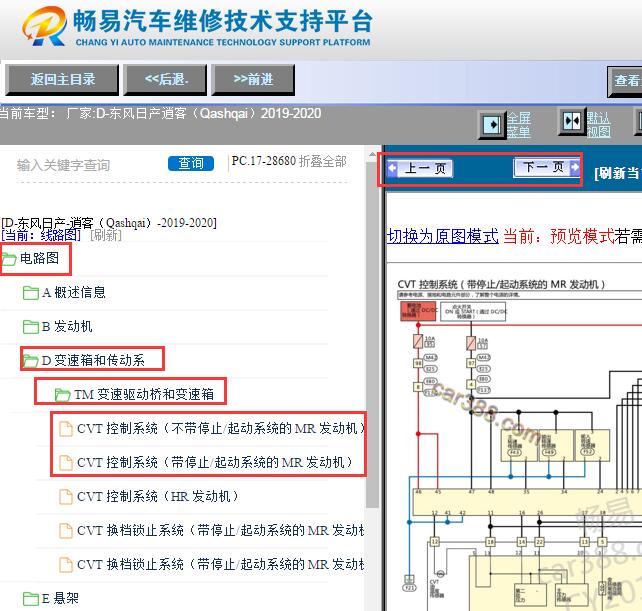Open A 概述信息 tree item
Screen dimensions: 642x611
[x=74, y=292]
